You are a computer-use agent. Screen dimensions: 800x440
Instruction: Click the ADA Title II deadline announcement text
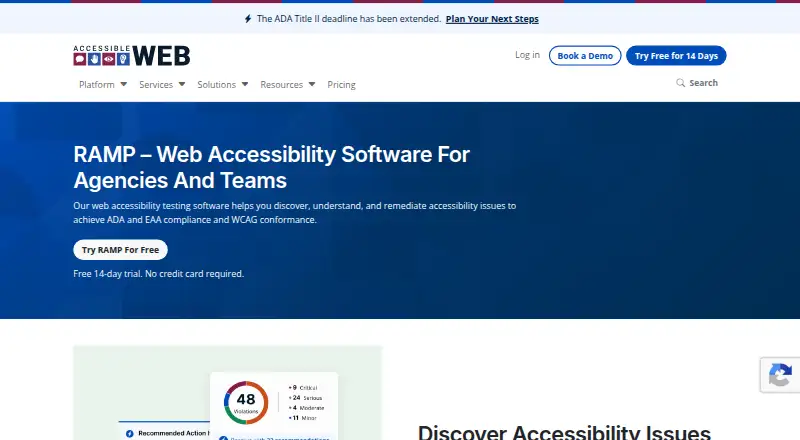[348, 19]
